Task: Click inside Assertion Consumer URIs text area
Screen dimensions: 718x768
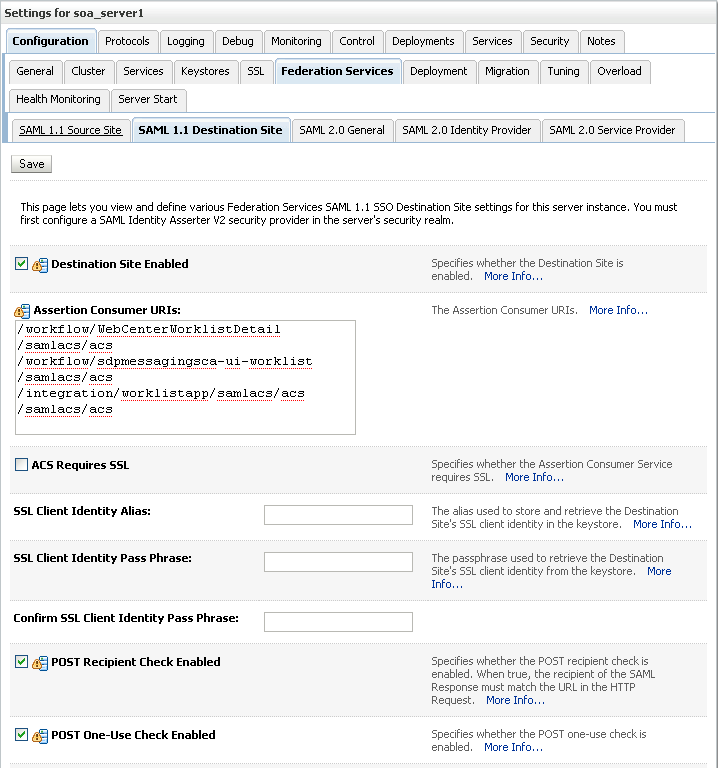Action: pyautogui.click(x=186, y=377)
